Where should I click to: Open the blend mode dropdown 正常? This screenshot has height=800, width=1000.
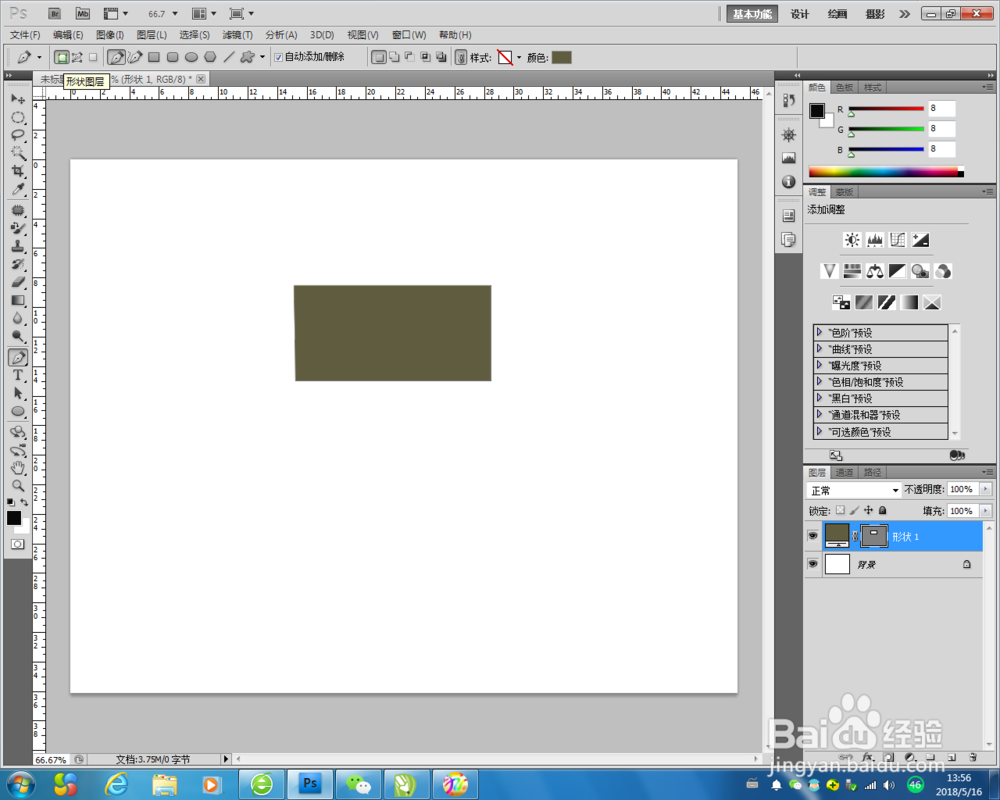853,490
